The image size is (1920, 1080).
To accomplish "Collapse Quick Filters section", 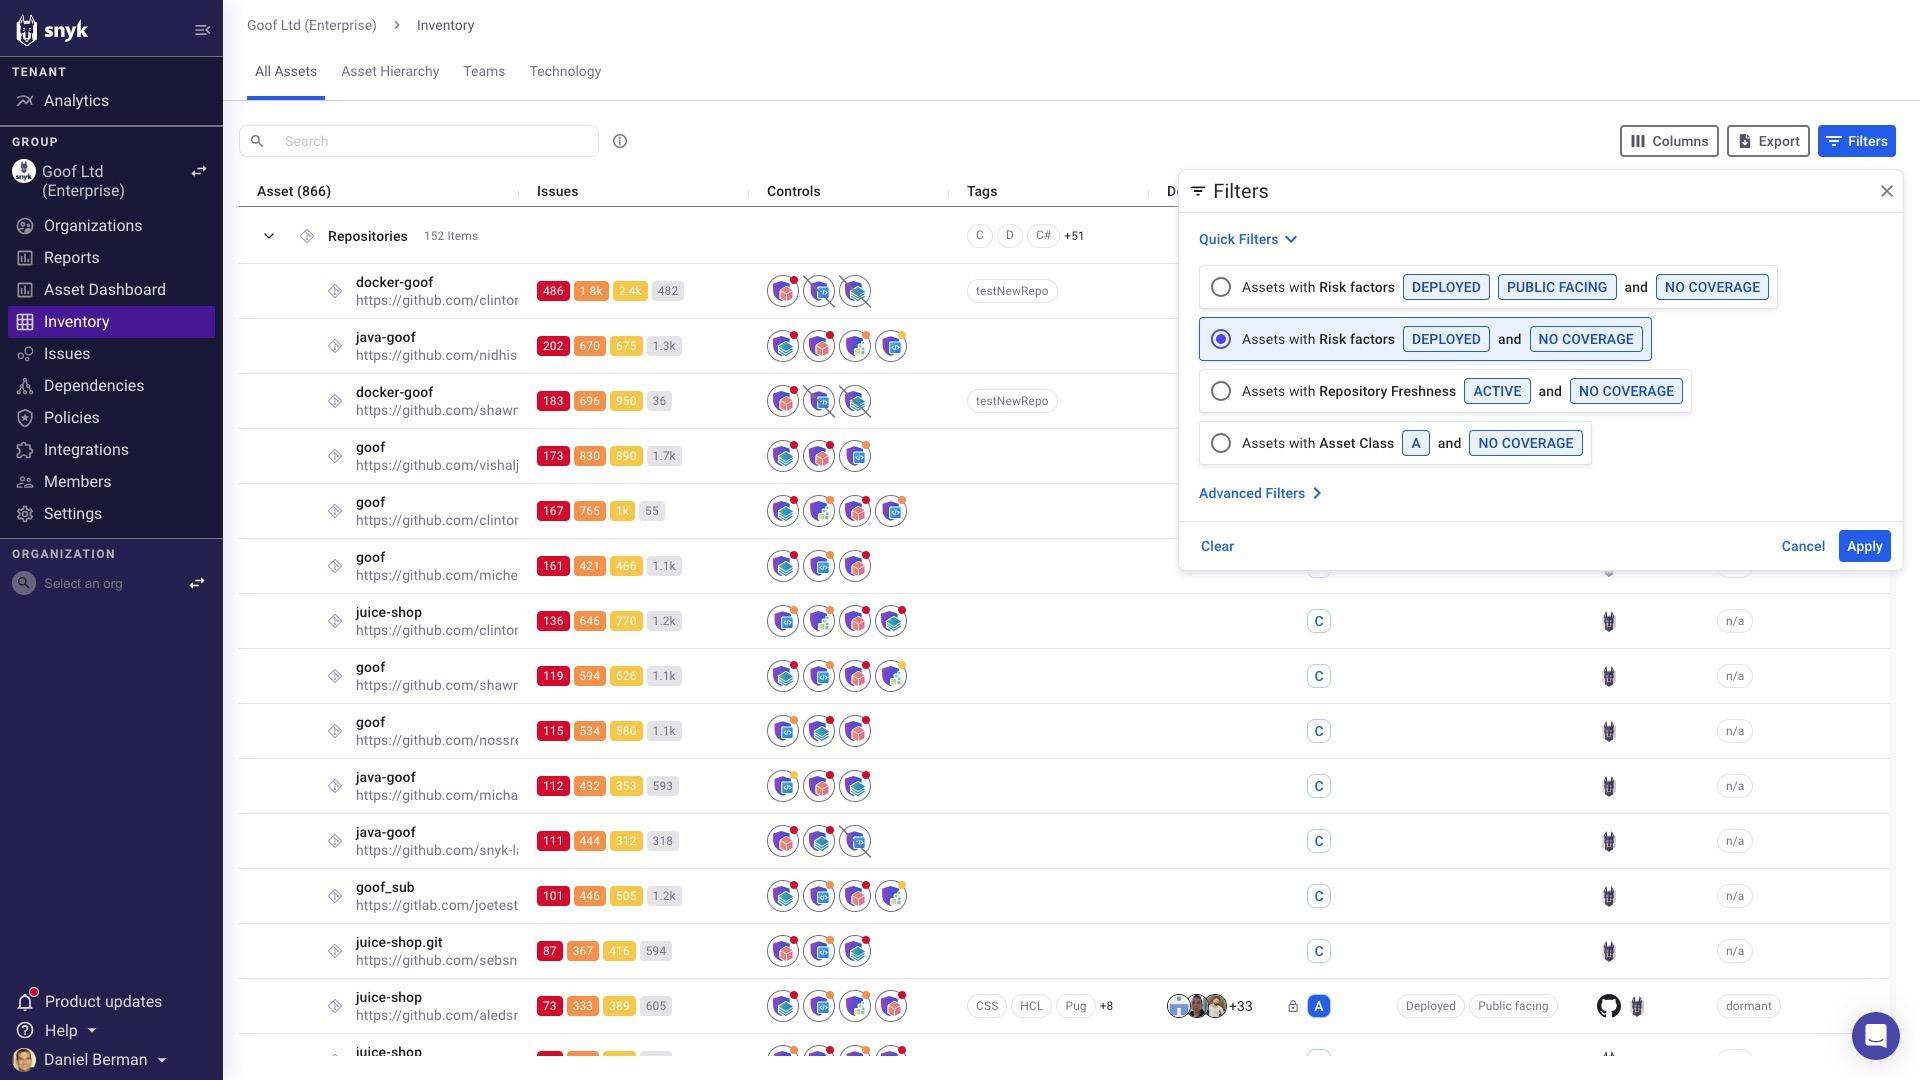I will 1248,239.
